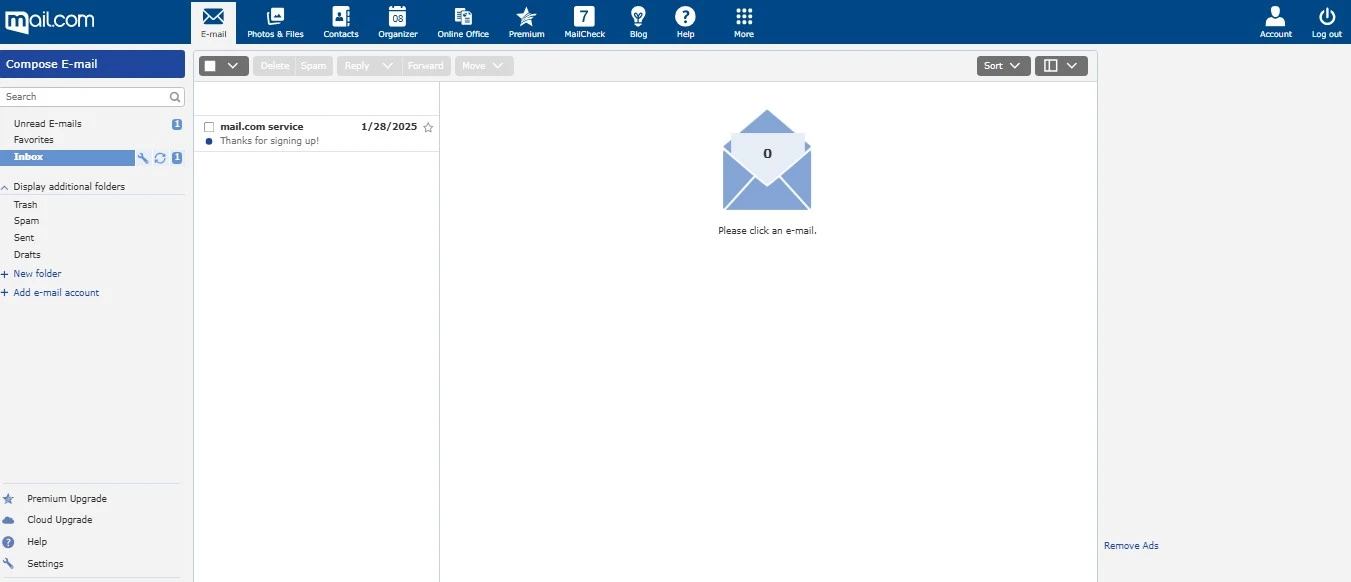Check the mail.com service email checkbox
Image resolution: width=1351 pixels, height=582 pixels.
tap(209, 127)
